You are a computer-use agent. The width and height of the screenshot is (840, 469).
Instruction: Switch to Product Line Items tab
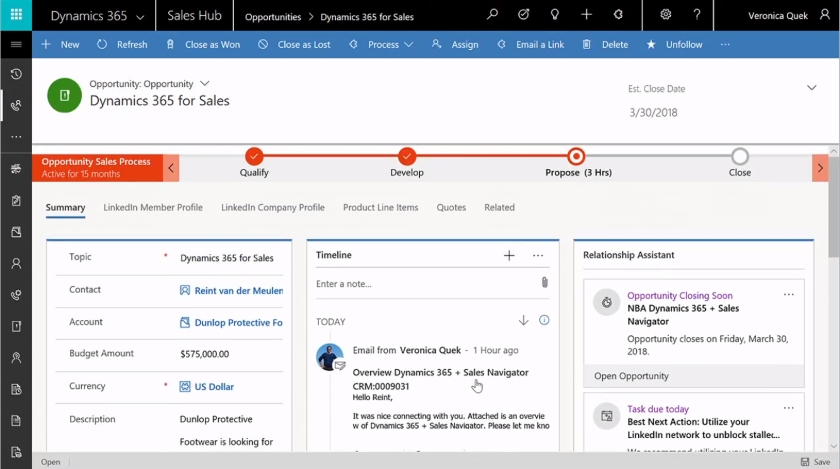(x=380, y=207)
